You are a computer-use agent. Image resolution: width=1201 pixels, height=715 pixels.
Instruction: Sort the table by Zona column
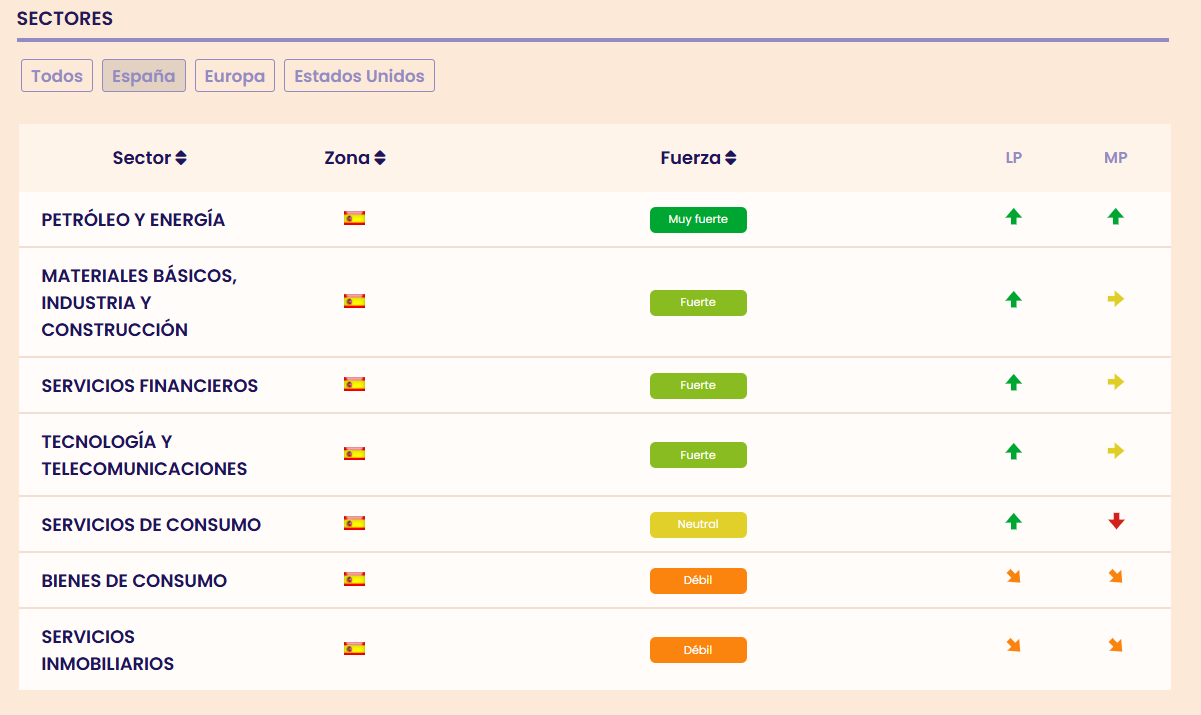click(x=355, y=158)
